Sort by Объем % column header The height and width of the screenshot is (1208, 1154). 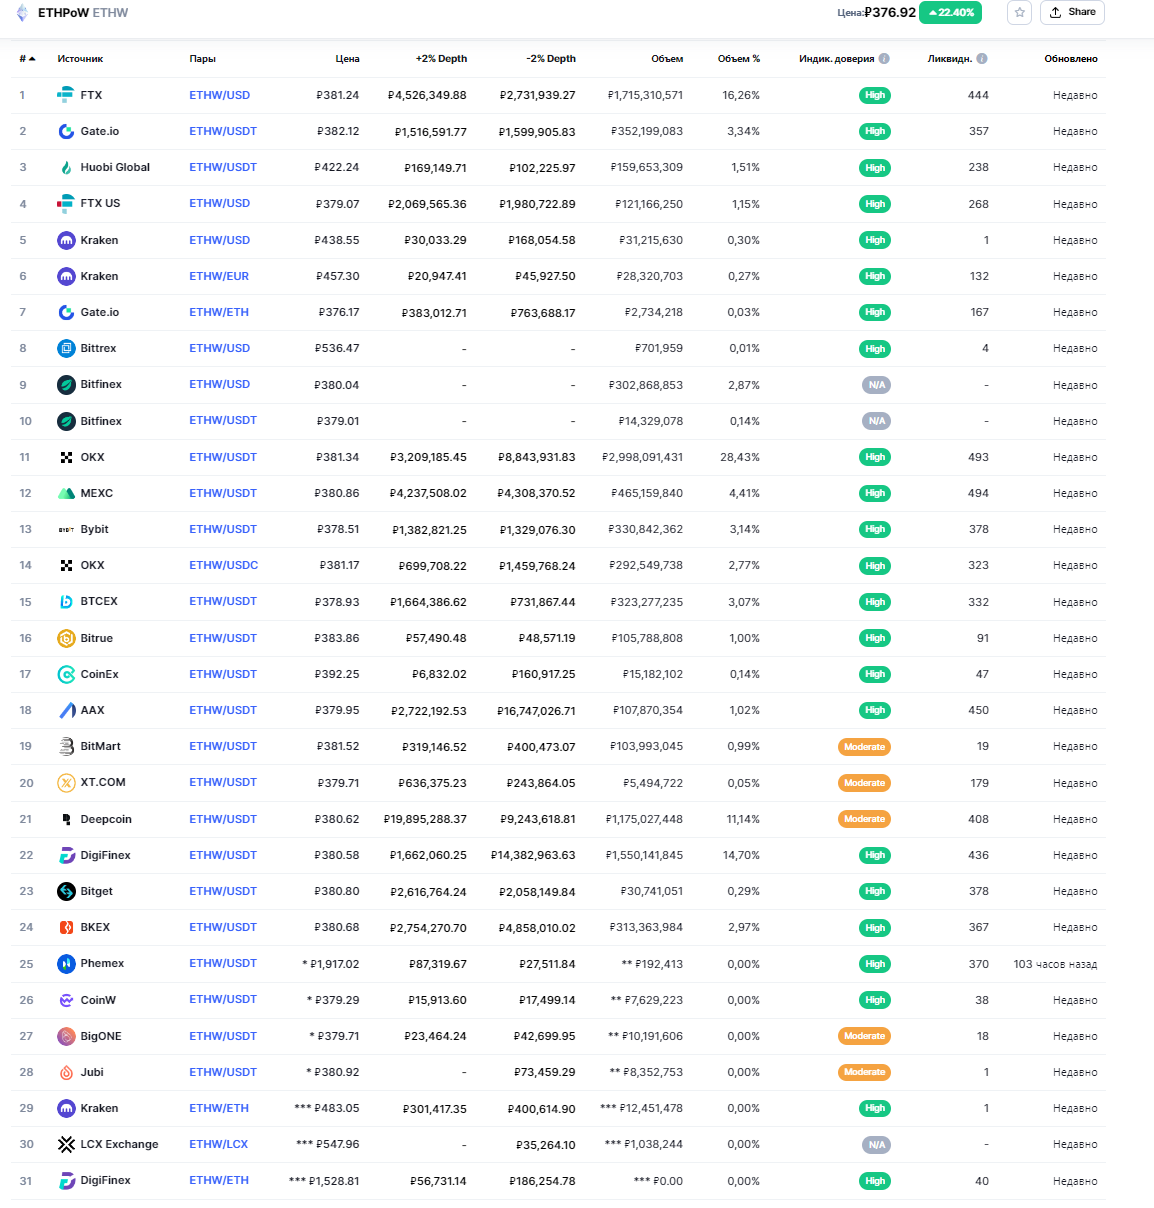coord(739,59)
